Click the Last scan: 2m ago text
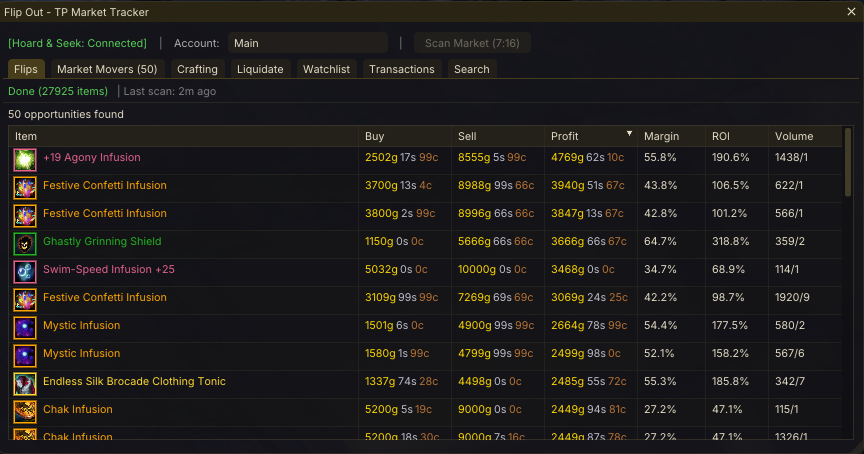This screenshot has height=454, width=864. pyautogui.click(x=170, y=91)
